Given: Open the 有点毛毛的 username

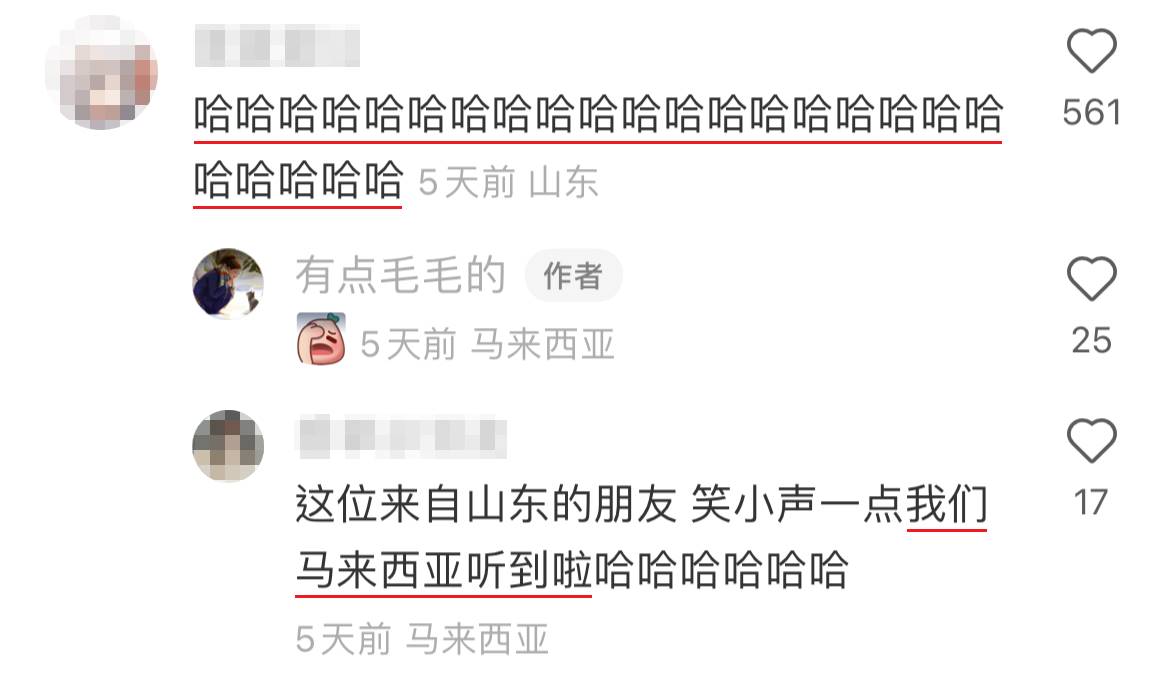Looking at the screenshot, I should 401,275.
